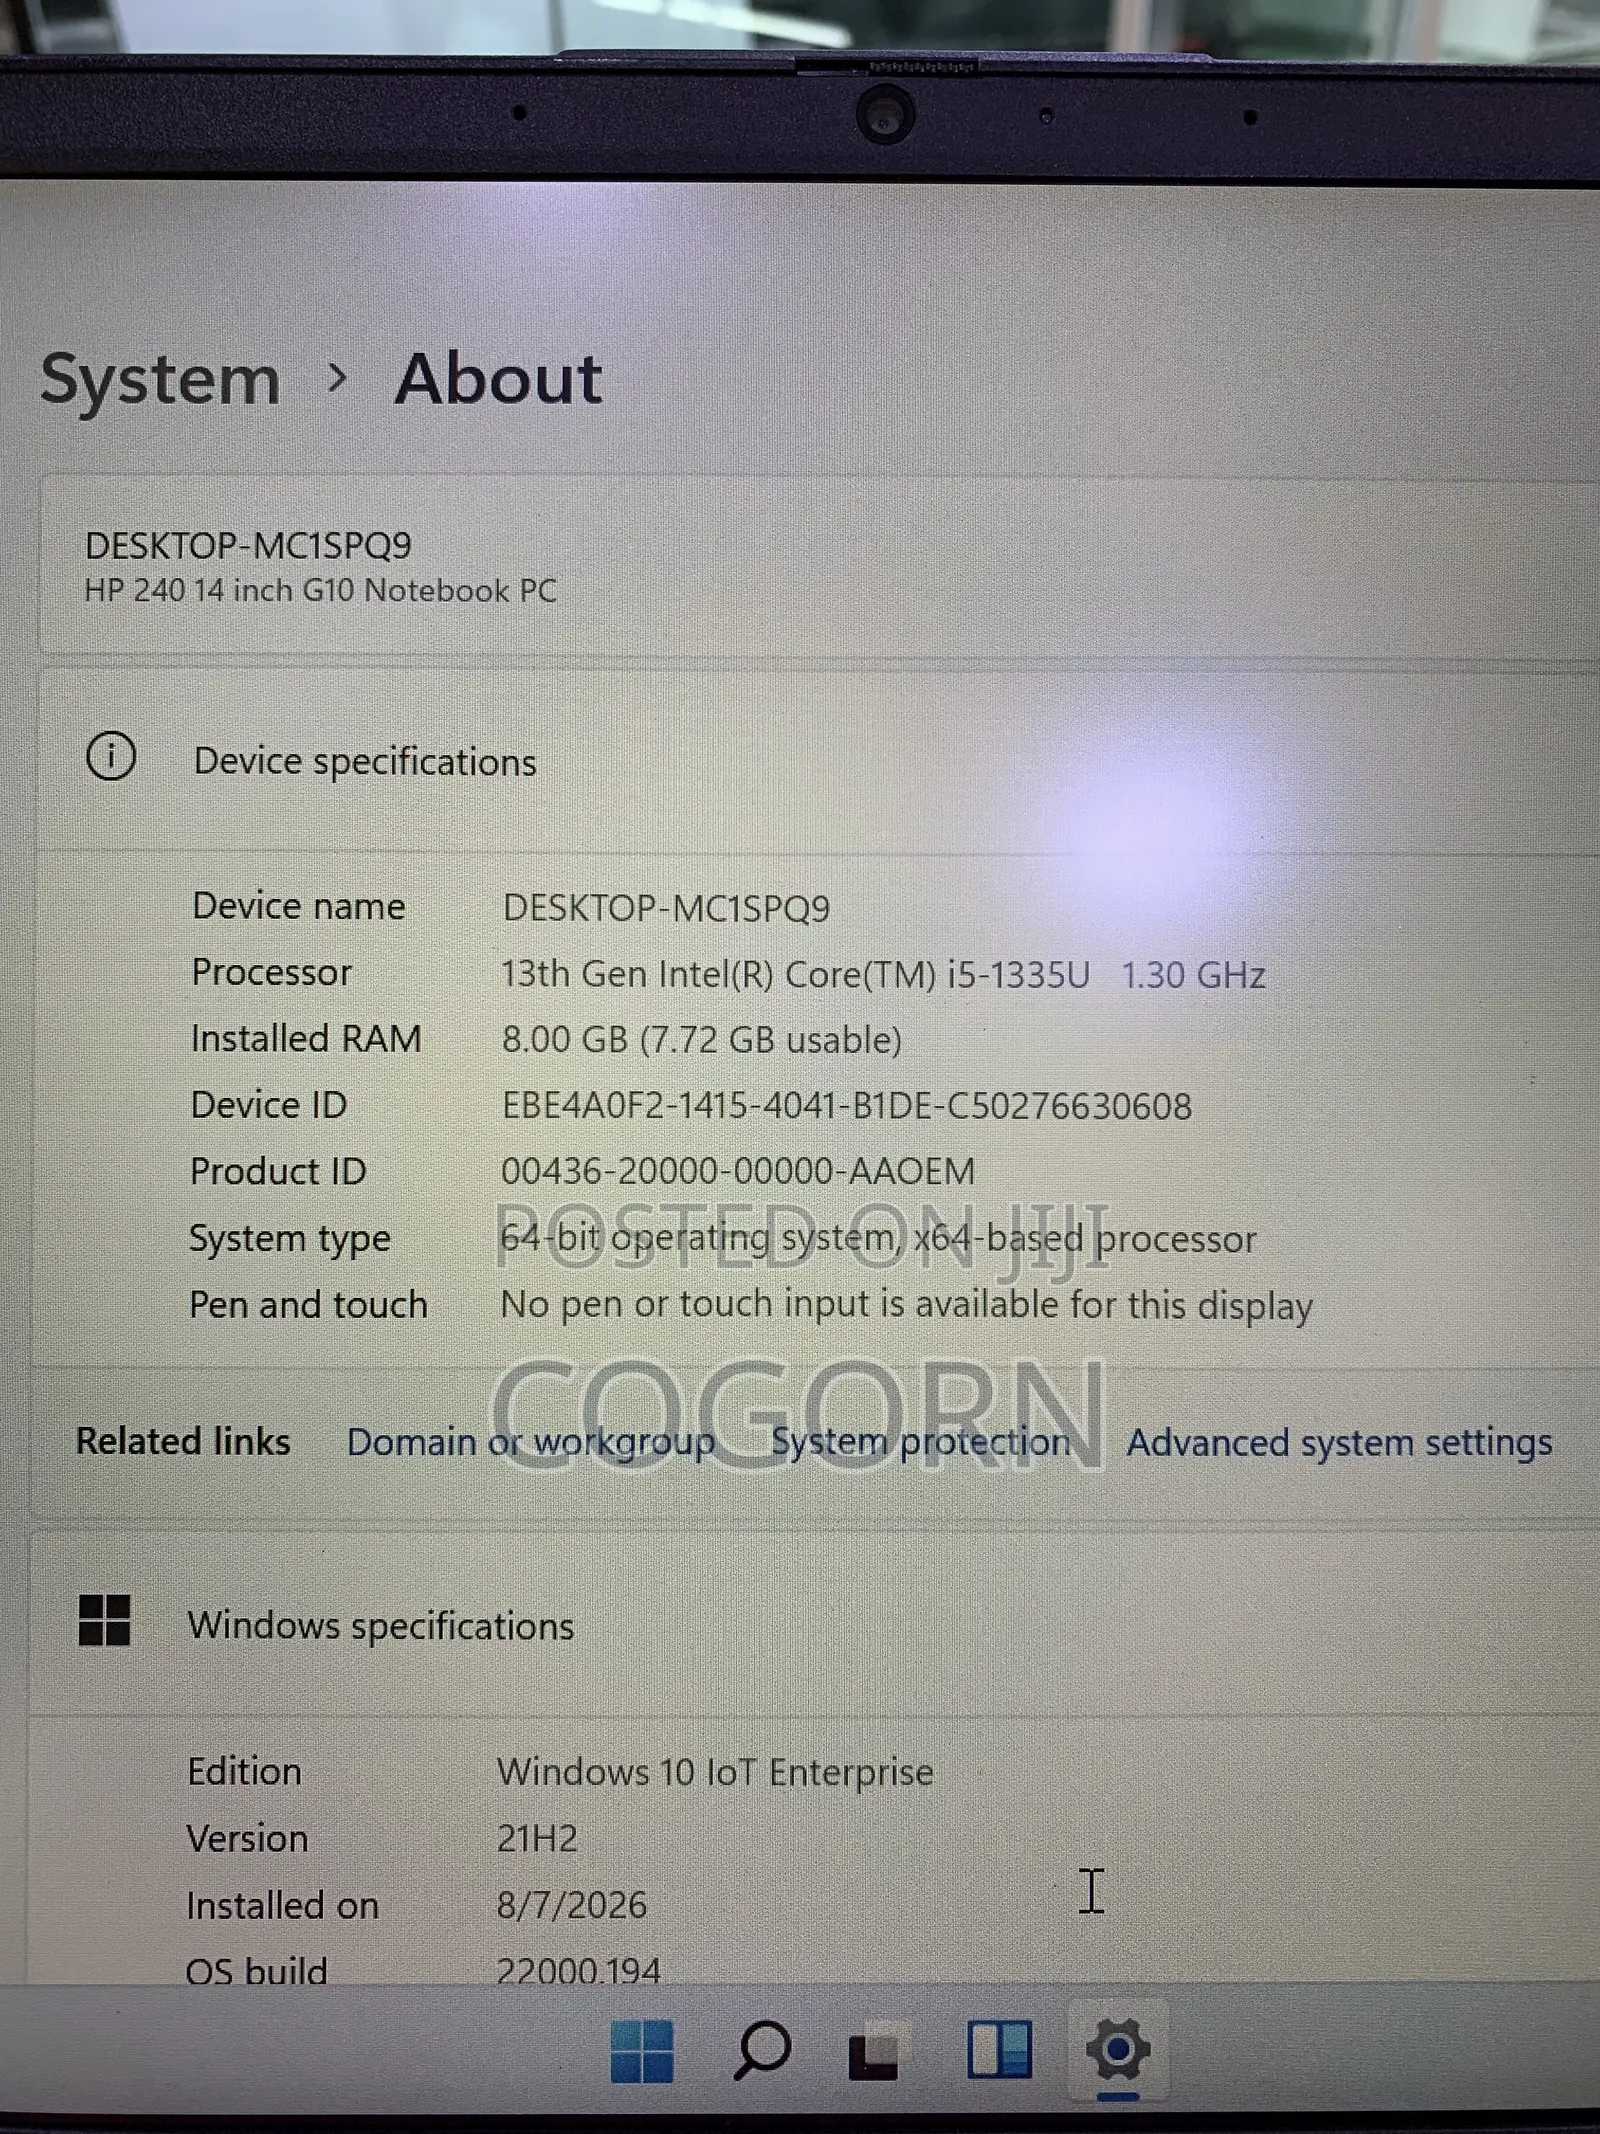Viewport: 1600px width, 2134px height.
Task: Click the Settings gear in taskbar
Action: tap(1118, 2050)
